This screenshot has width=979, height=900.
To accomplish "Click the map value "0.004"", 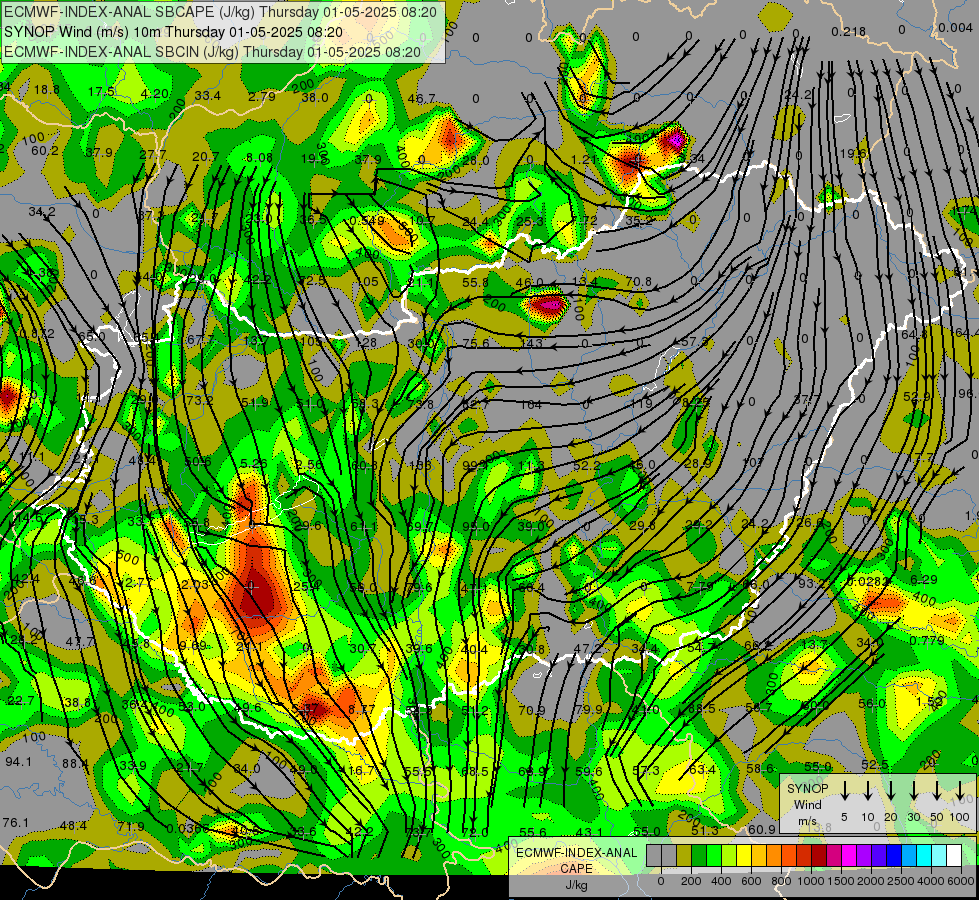I will point(955,28).
